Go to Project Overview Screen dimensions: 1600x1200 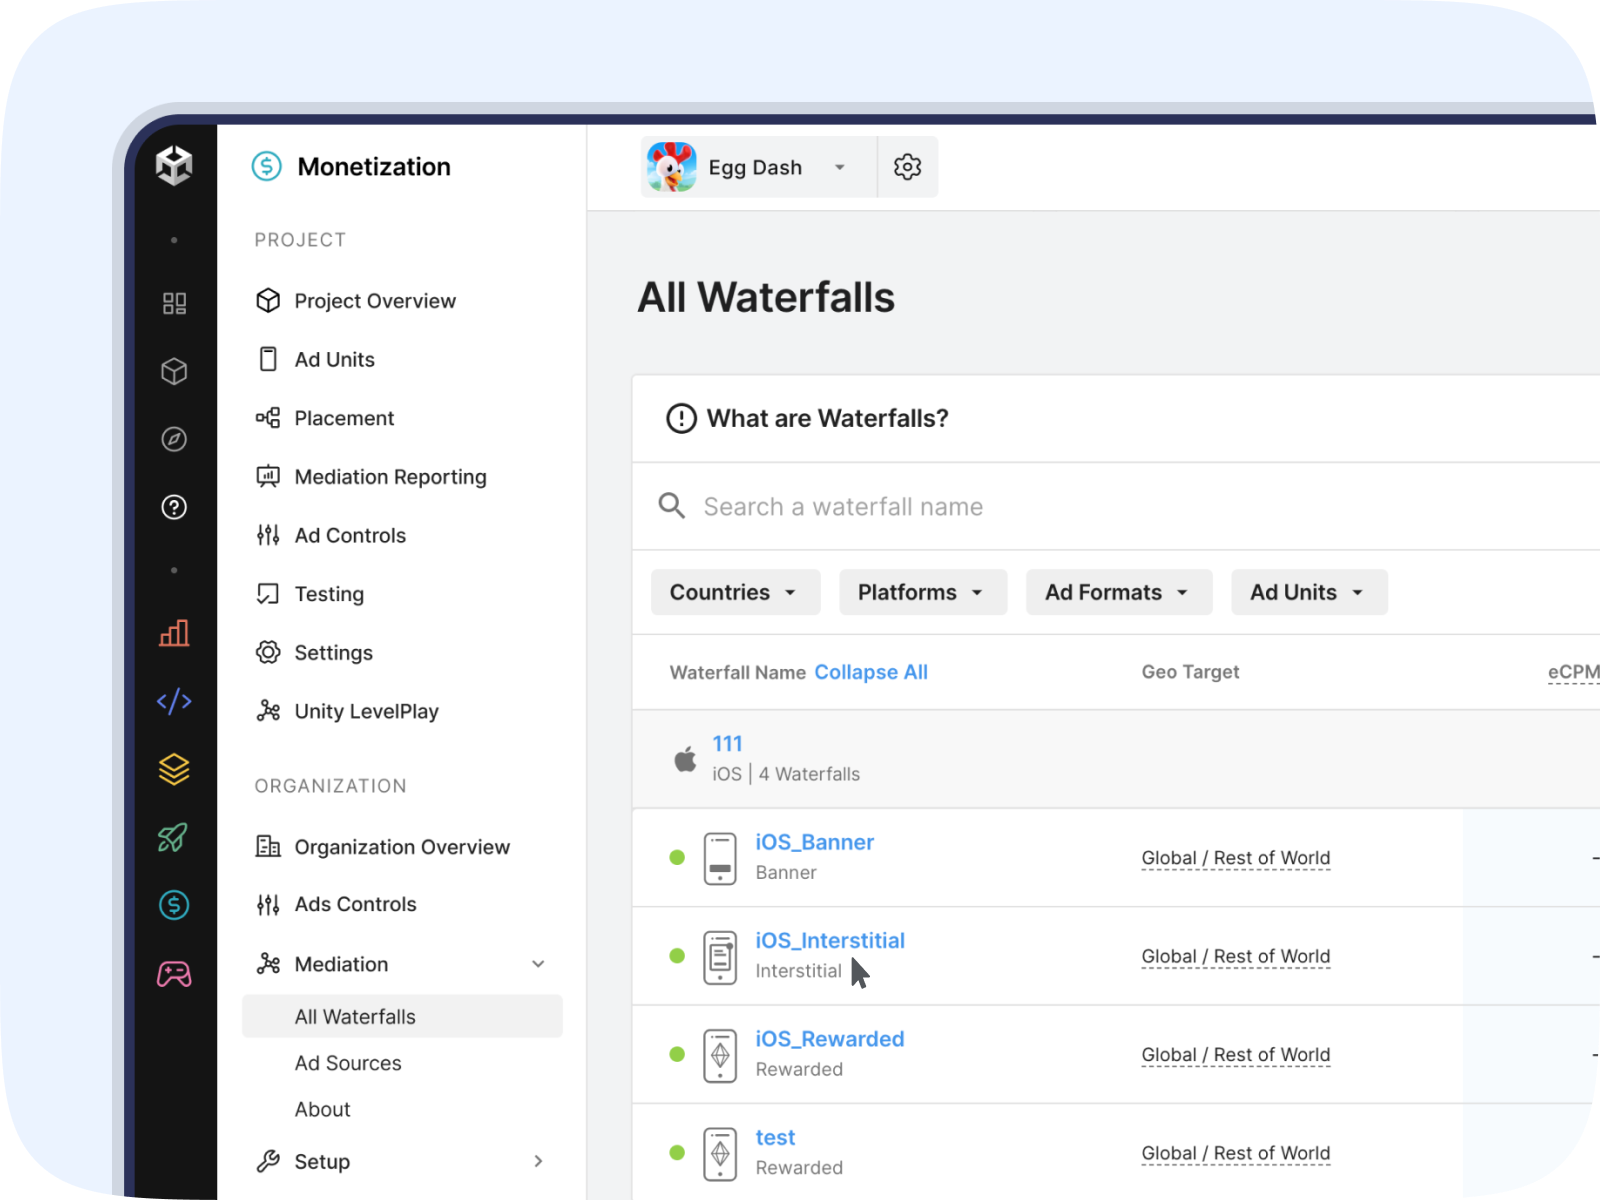[375, 301]
